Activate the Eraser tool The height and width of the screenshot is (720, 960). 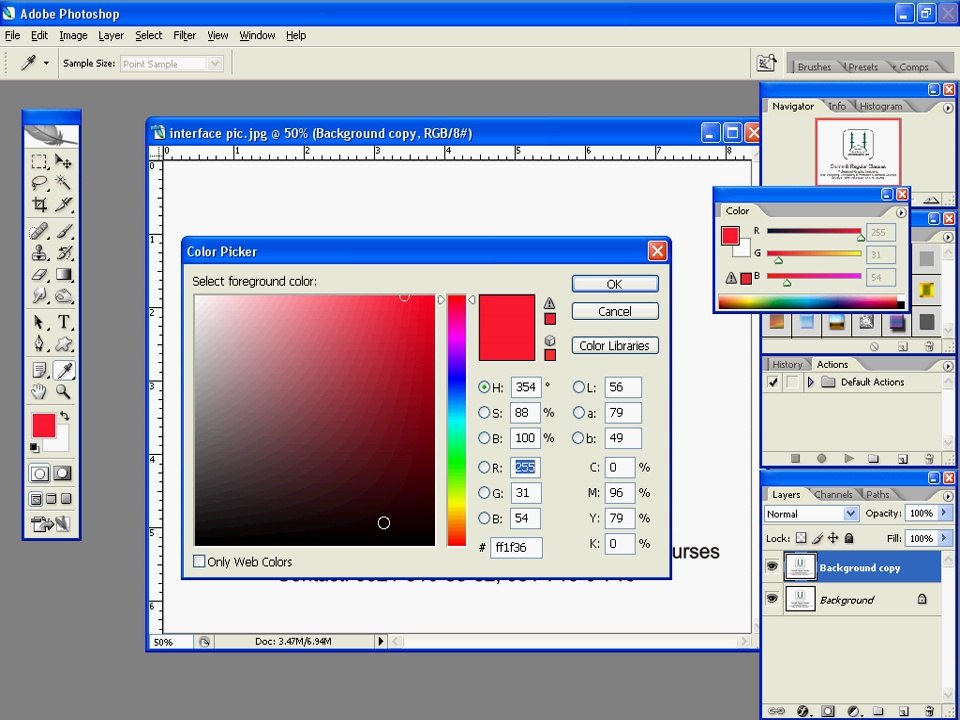click(x=39, y=274)
